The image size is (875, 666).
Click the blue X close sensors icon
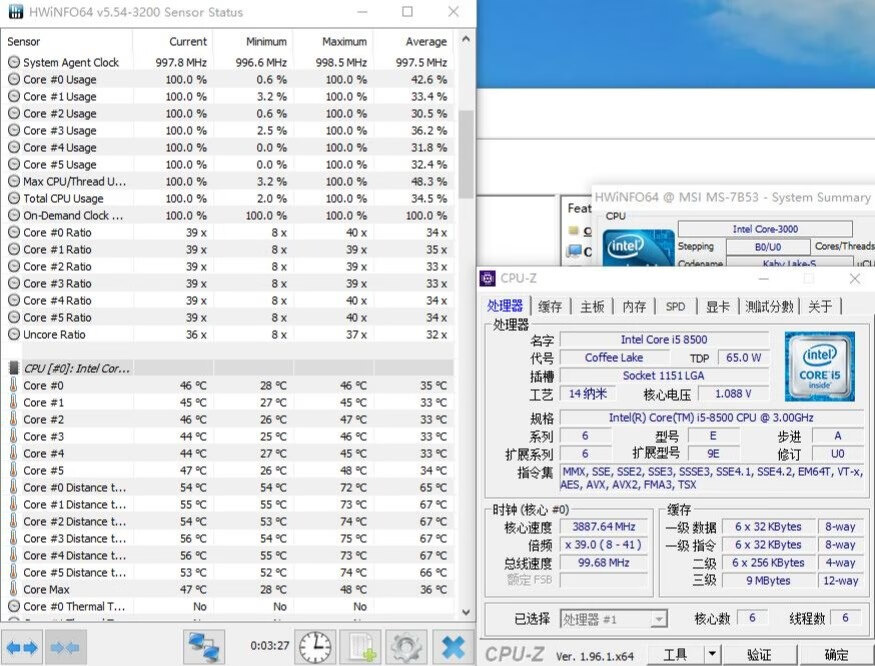click(x=452, y=647)
